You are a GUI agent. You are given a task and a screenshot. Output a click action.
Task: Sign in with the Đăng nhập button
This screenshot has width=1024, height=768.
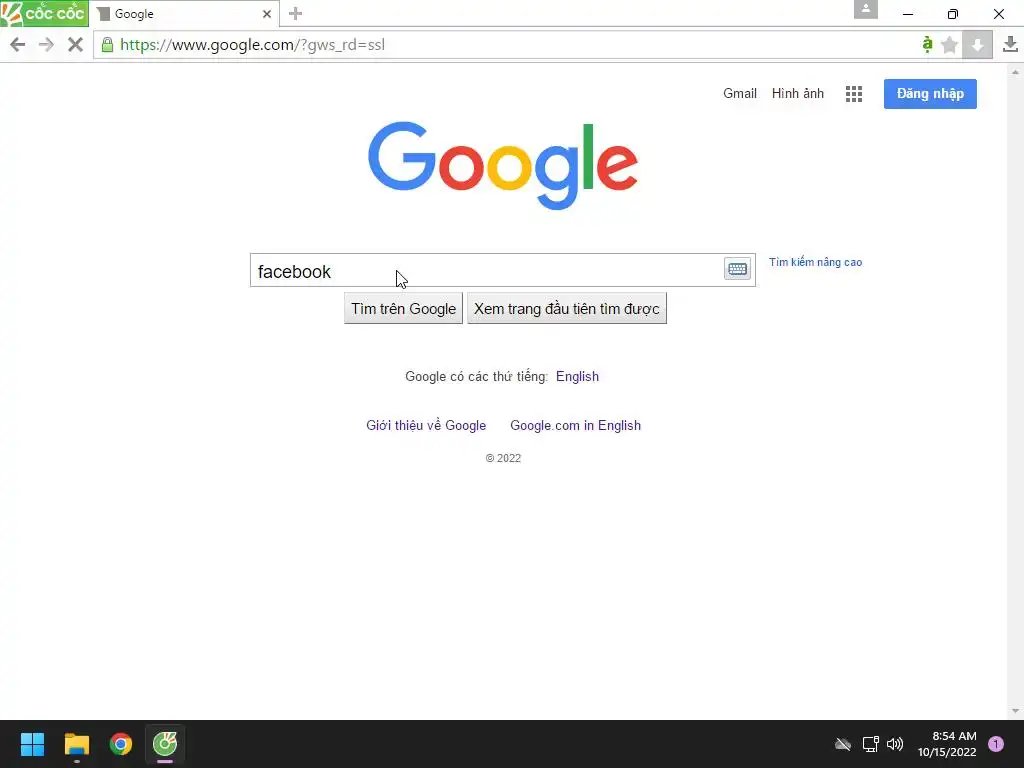pyautogui.click(x=930, y=94)
